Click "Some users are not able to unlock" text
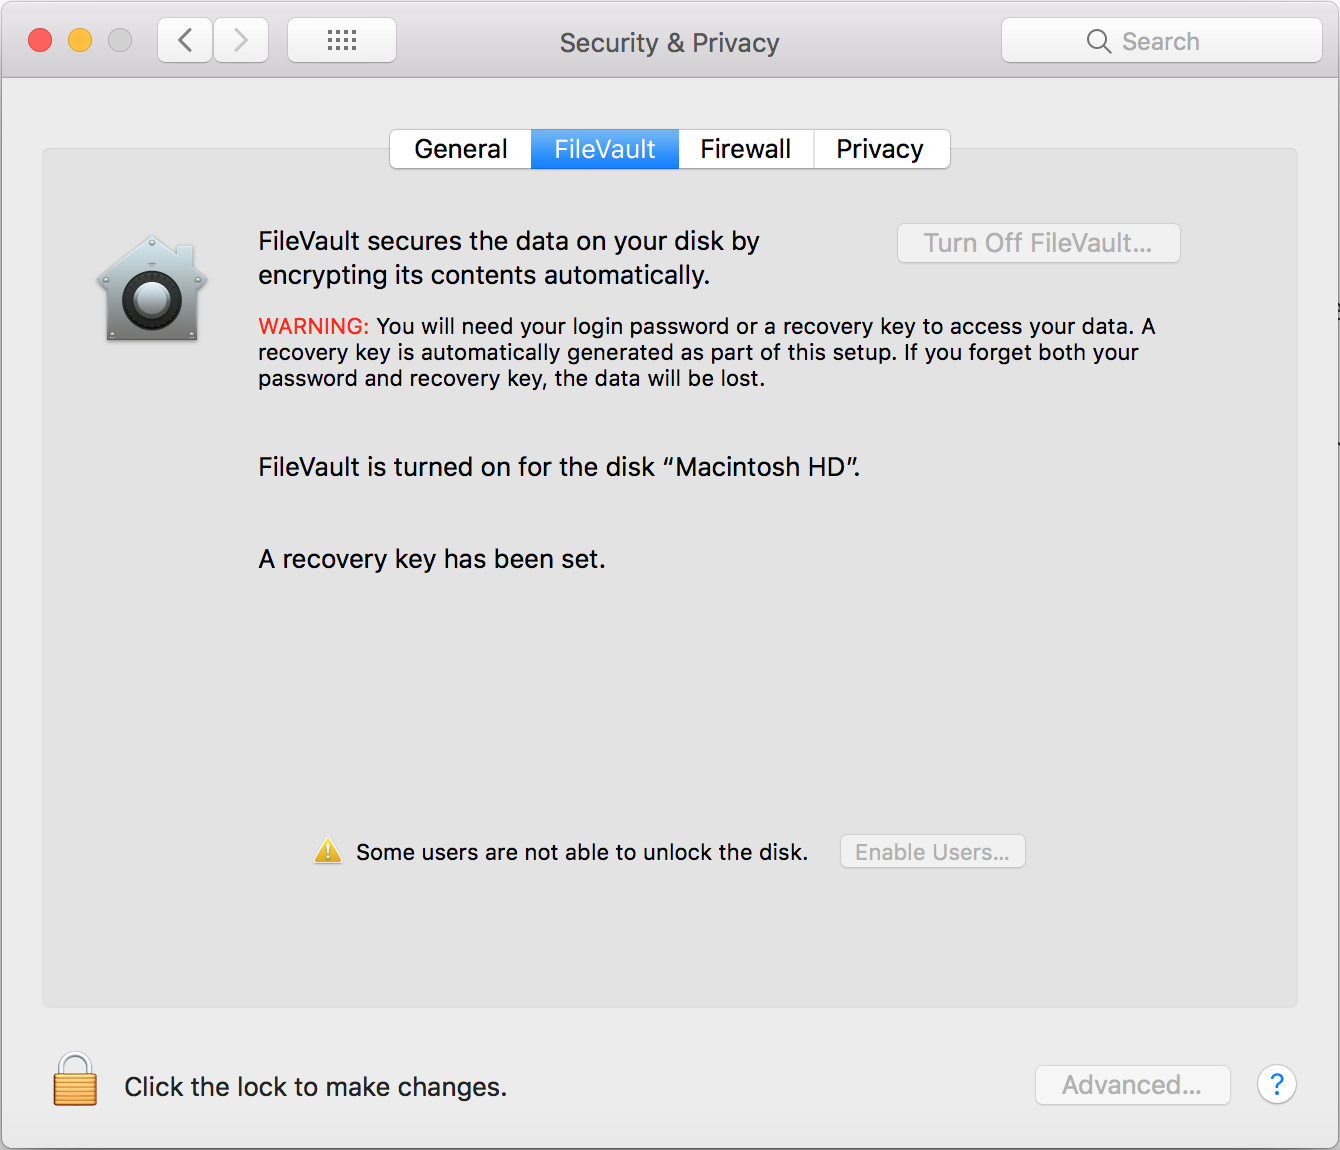 (x=582, y=852)
